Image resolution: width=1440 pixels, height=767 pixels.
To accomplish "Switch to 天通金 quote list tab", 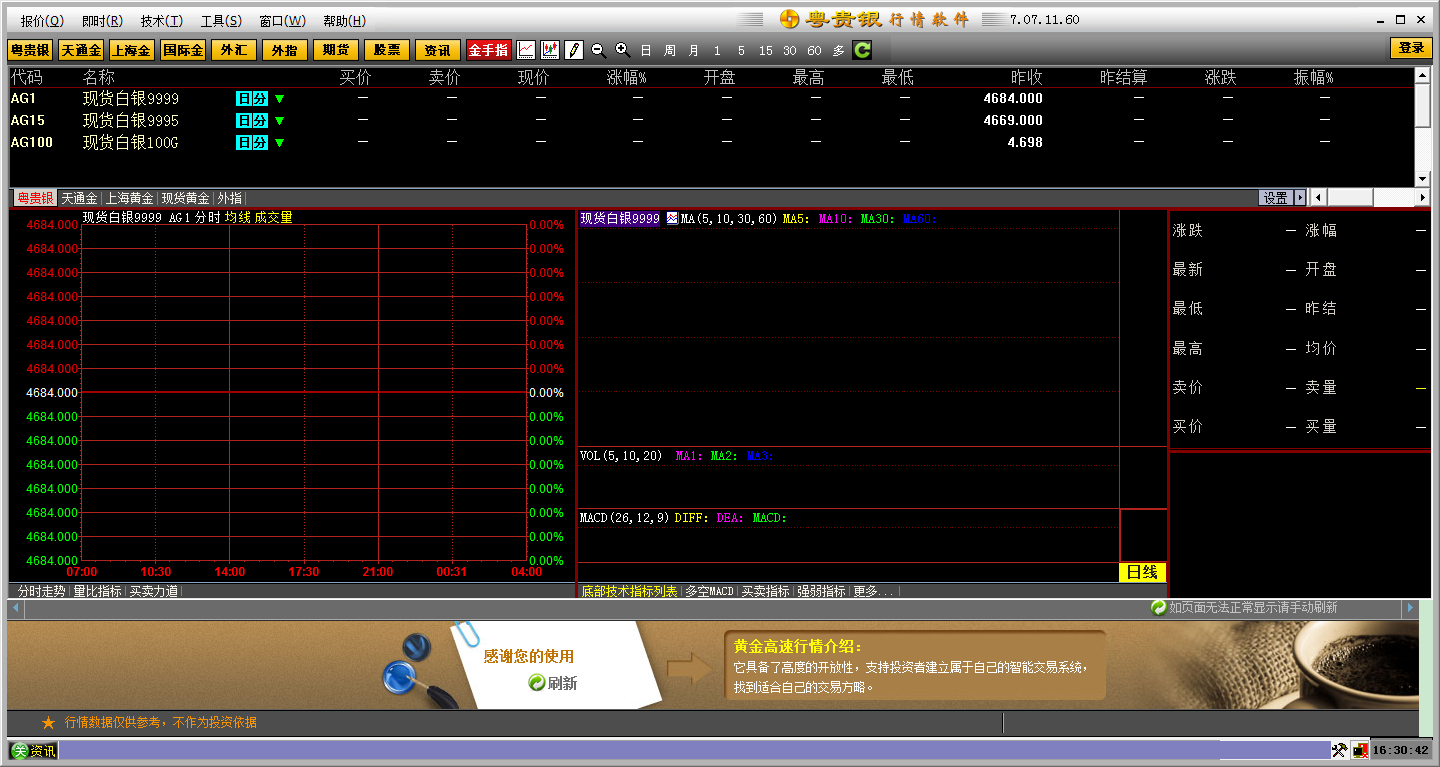I will pos(79,198).
